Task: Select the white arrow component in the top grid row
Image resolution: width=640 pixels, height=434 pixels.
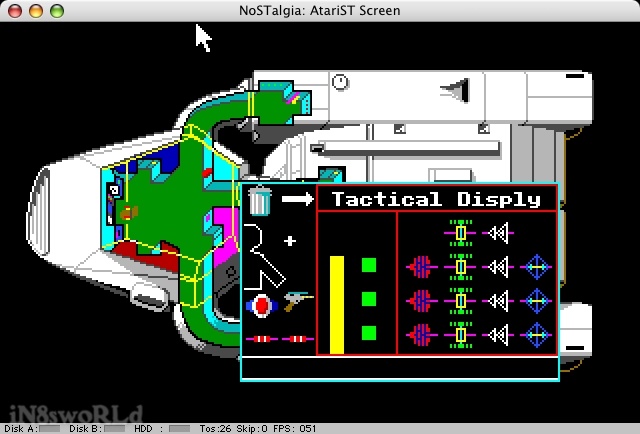Action: [x=498, y=233]
